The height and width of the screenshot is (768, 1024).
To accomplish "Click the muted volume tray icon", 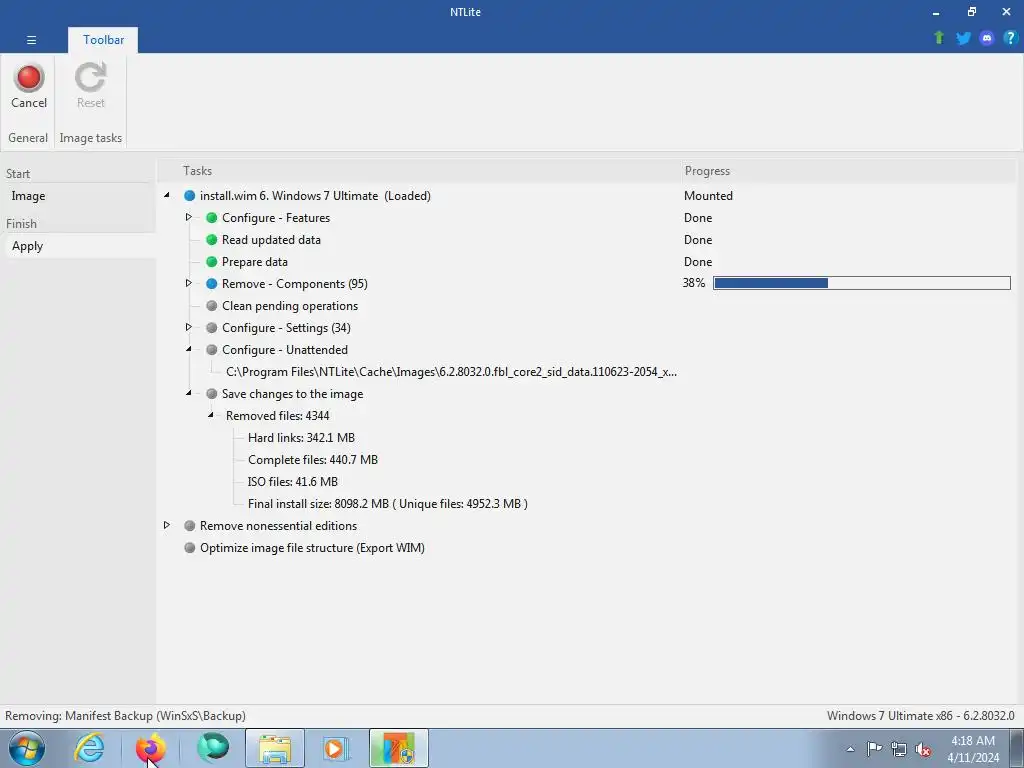I will click(x=923, y=749).
